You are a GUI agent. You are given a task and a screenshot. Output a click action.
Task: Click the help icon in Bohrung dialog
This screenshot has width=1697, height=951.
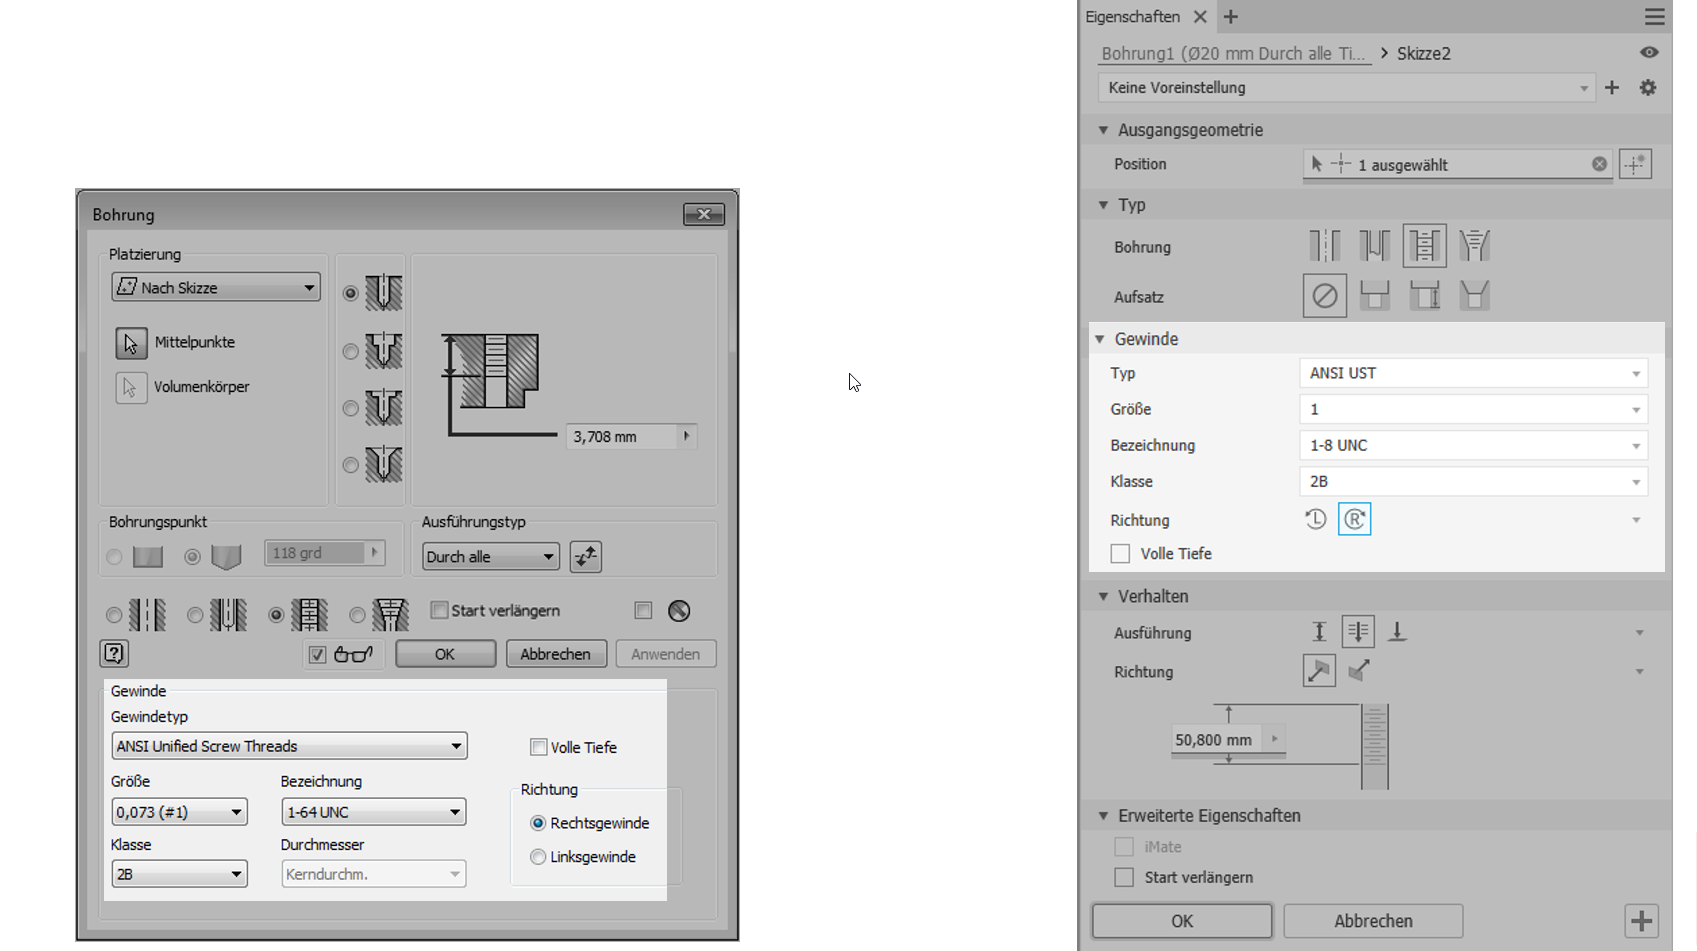[114, 653]
